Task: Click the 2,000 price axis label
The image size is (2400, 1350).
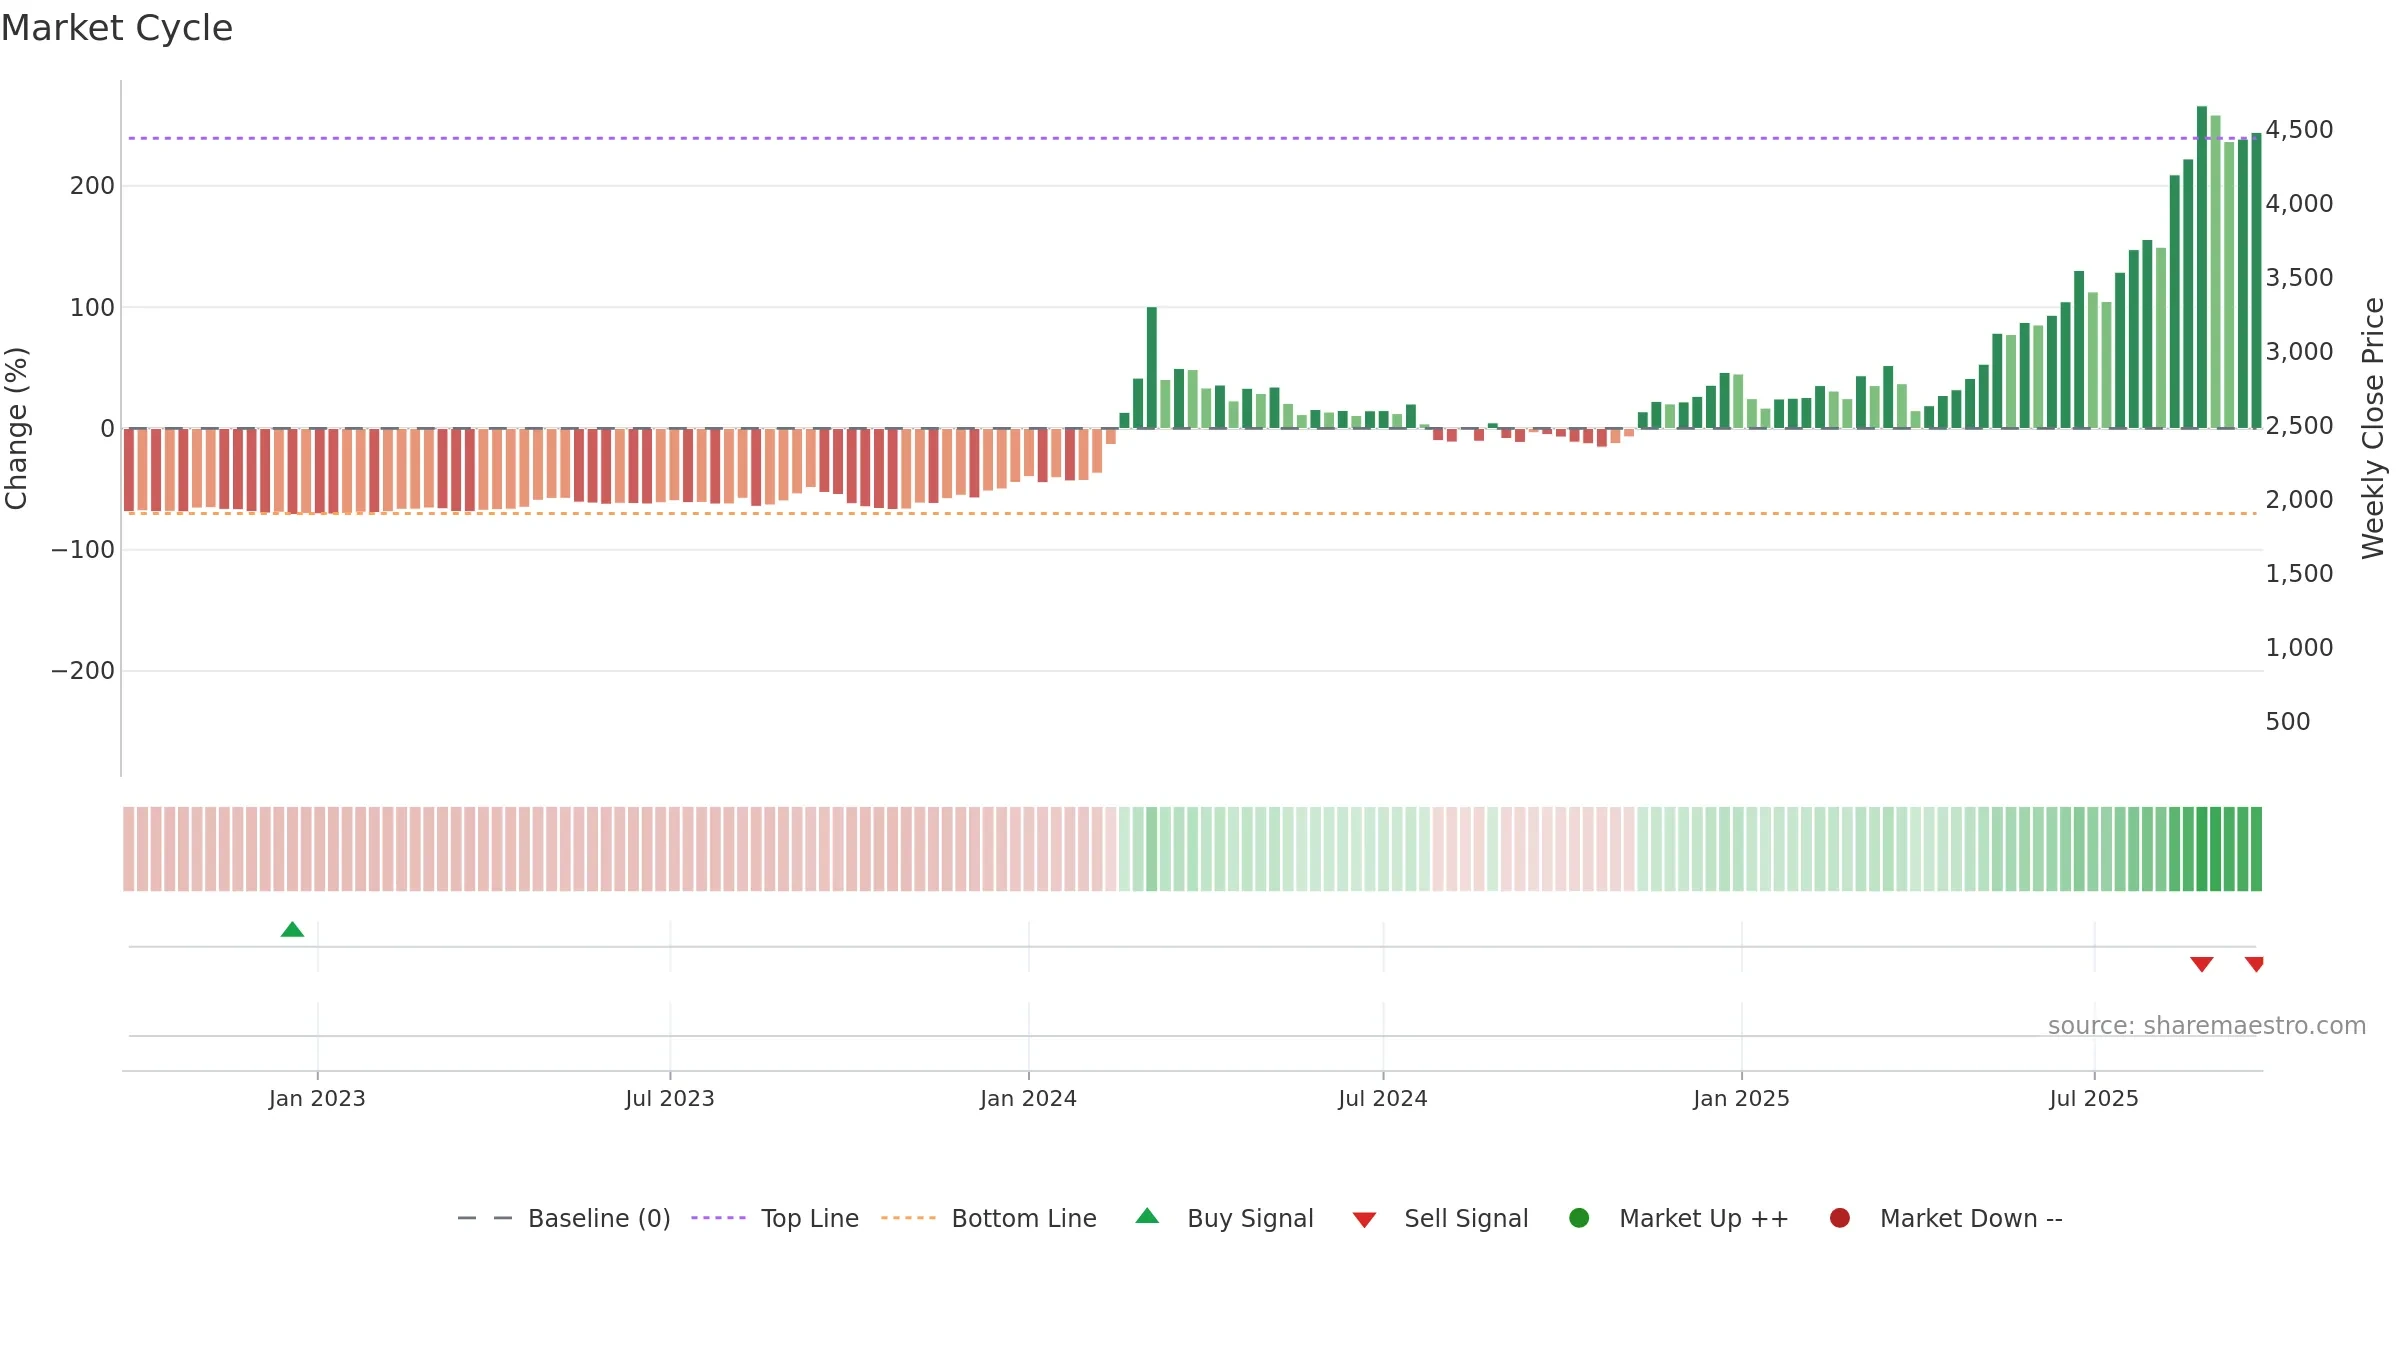Action: [x=2299, y=500]
